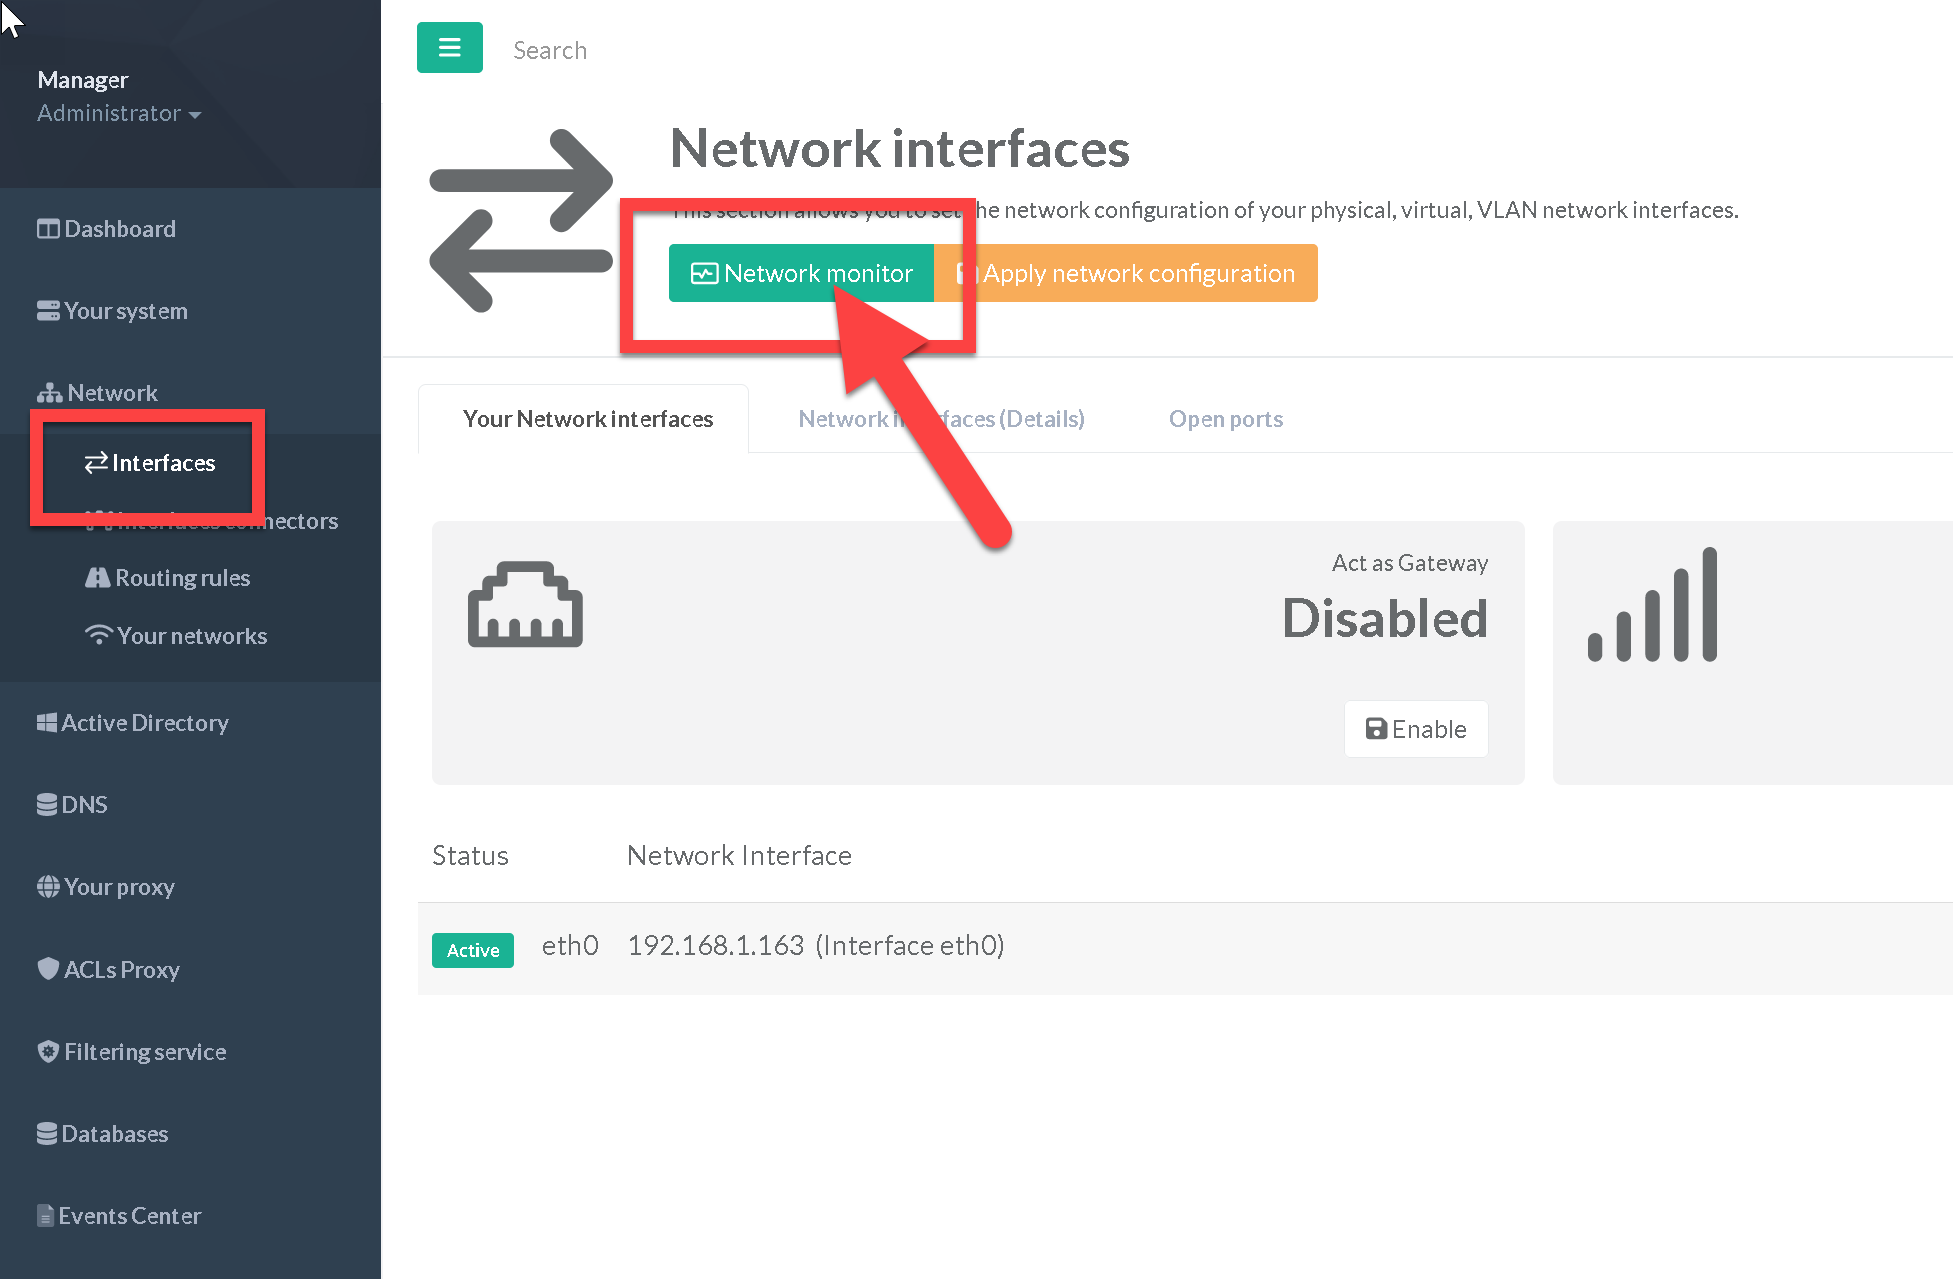
Task: Open Filtering service section
Action: tap(132, 1052)
